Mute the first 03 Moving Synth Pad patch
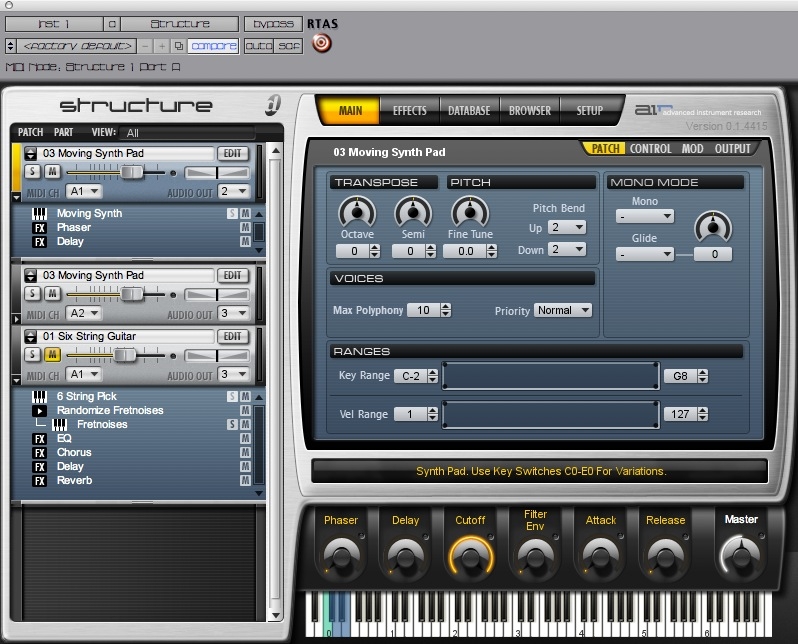This screenshot has height=644, width=798. click(52, 172)
